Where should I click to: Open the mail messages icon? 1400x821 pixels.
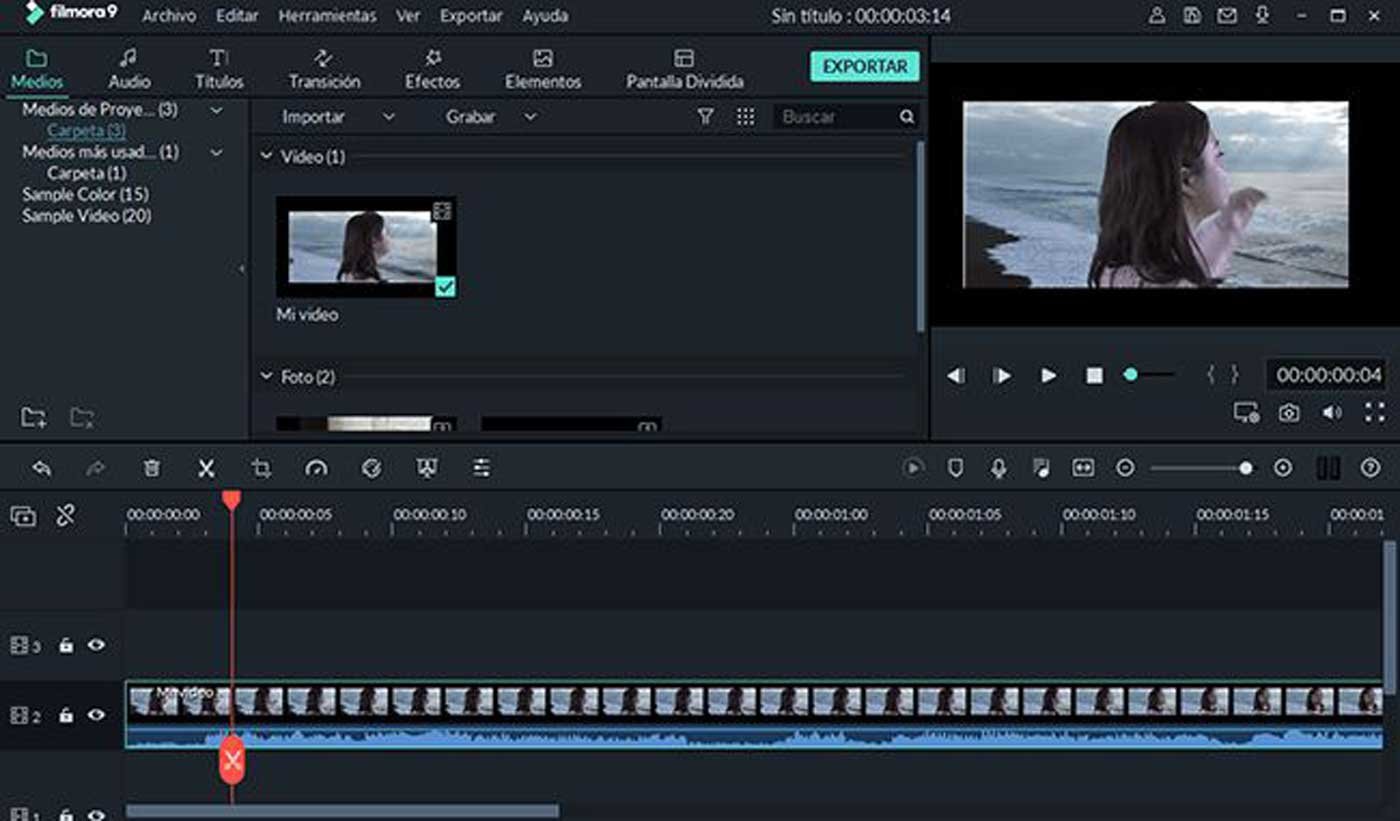(1227, 15)
